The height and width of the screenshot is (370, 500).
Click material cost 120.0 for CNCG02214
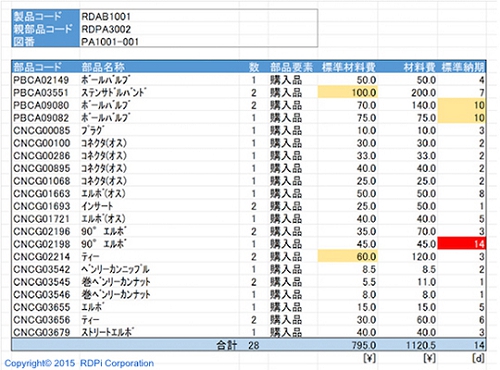(423, 257)
